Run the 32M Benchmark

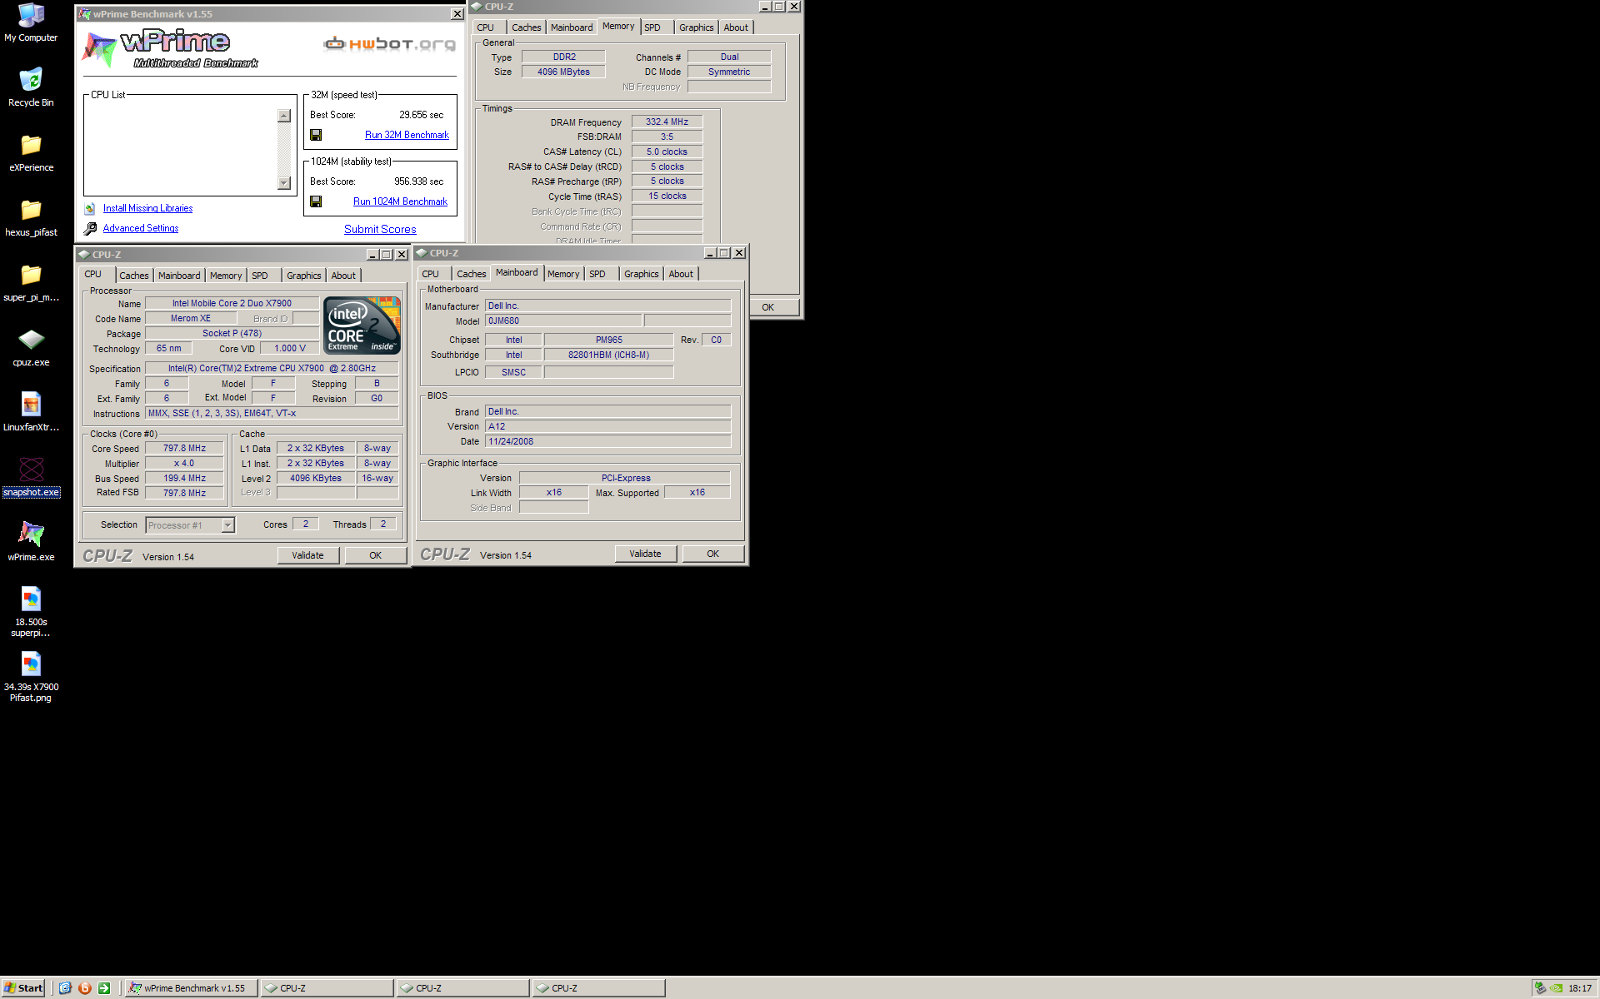(407, 135)
